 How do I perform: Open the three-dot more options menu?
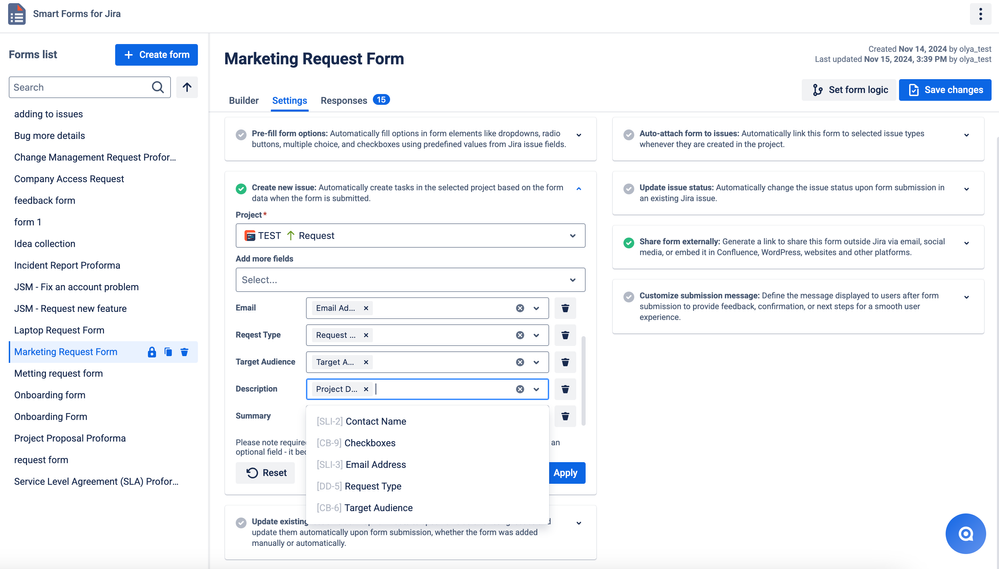pyautogui.click(x=980, y=13)
